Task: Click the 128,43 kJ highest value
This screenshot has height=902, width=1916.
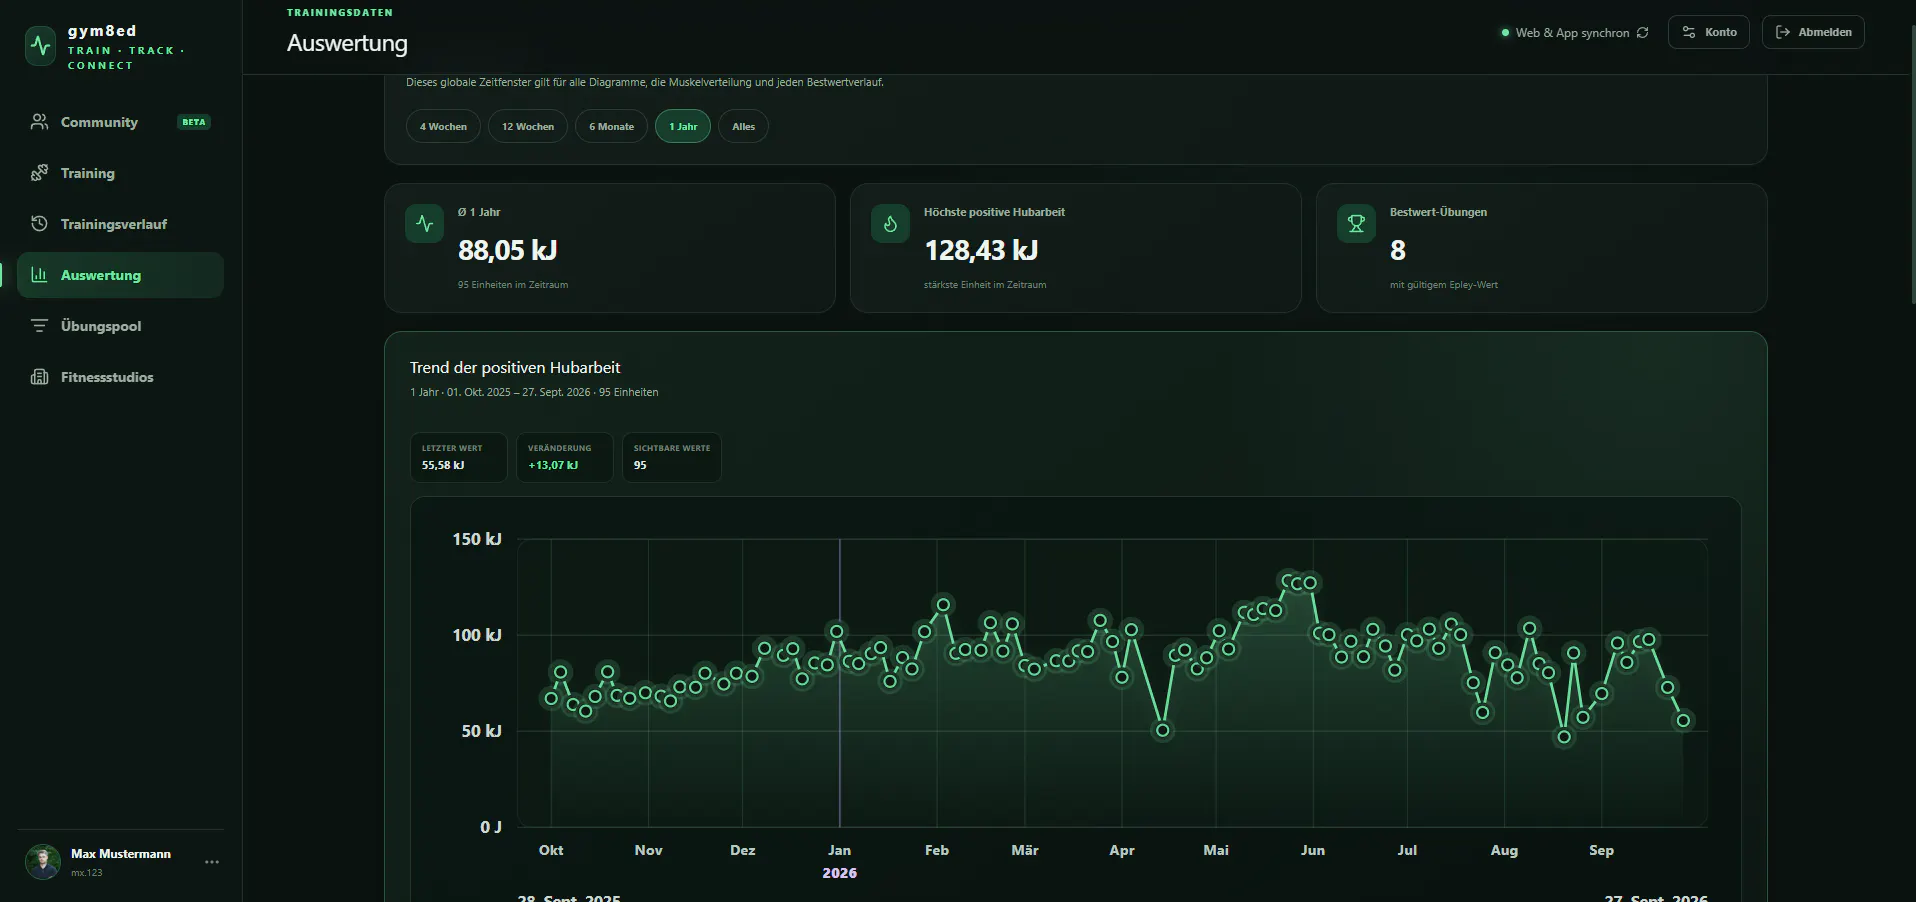Action: [x=981, y=250]
